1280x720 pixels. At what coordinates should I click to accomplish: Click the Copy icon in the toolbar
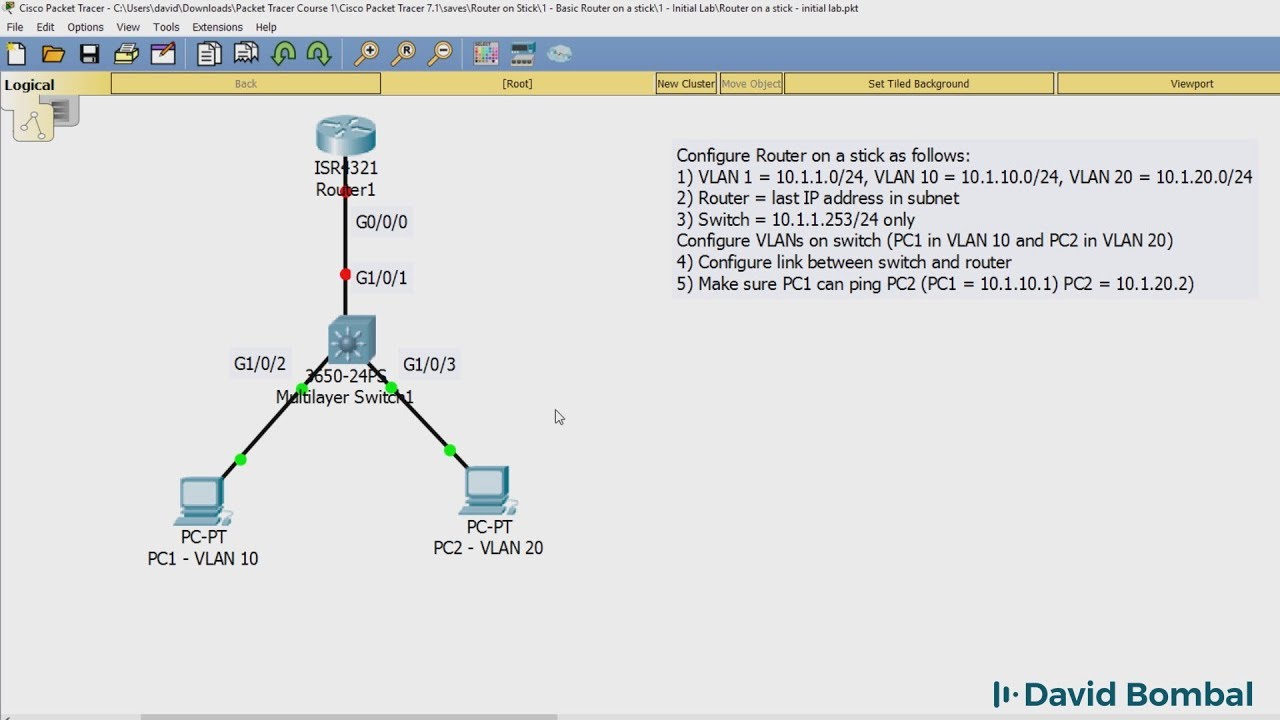(x=209, y=54)
